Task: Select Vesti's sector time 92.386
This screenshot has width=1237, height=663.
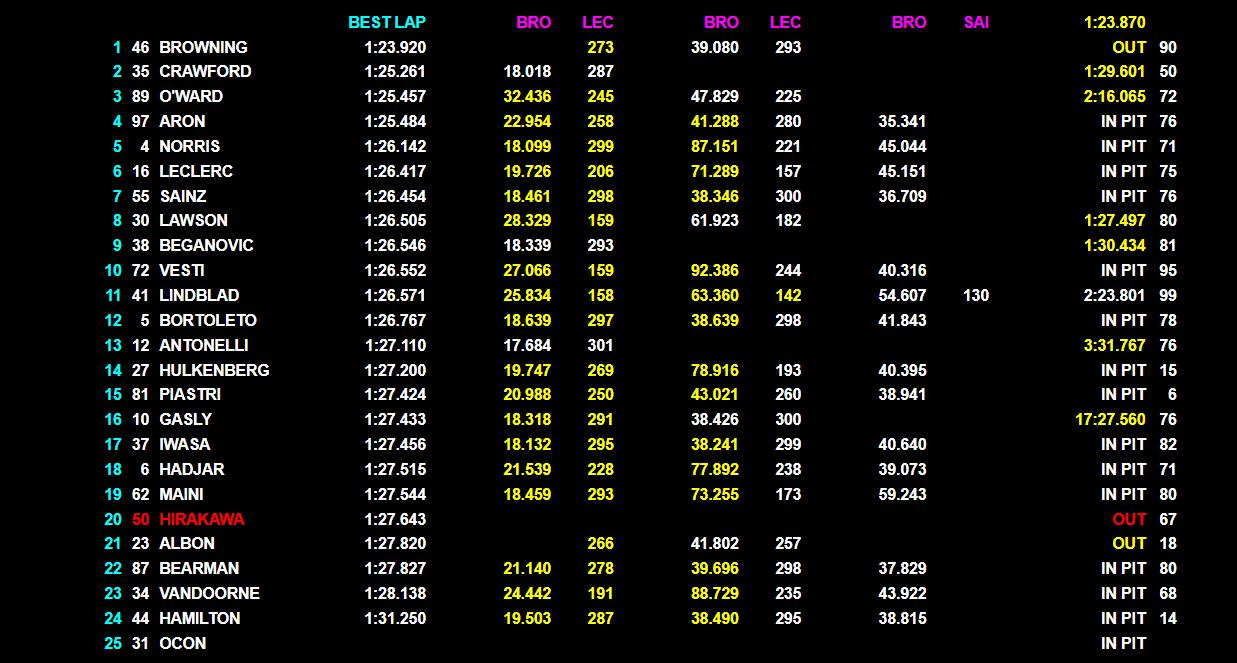Action: 714,270
